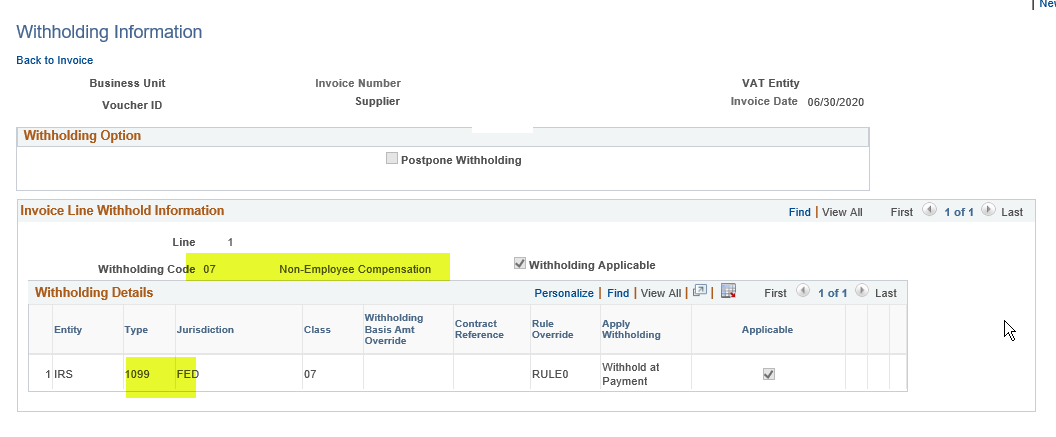
Task: Click First in Invoice Line Withhold Information
Action: tap(901, 212)
